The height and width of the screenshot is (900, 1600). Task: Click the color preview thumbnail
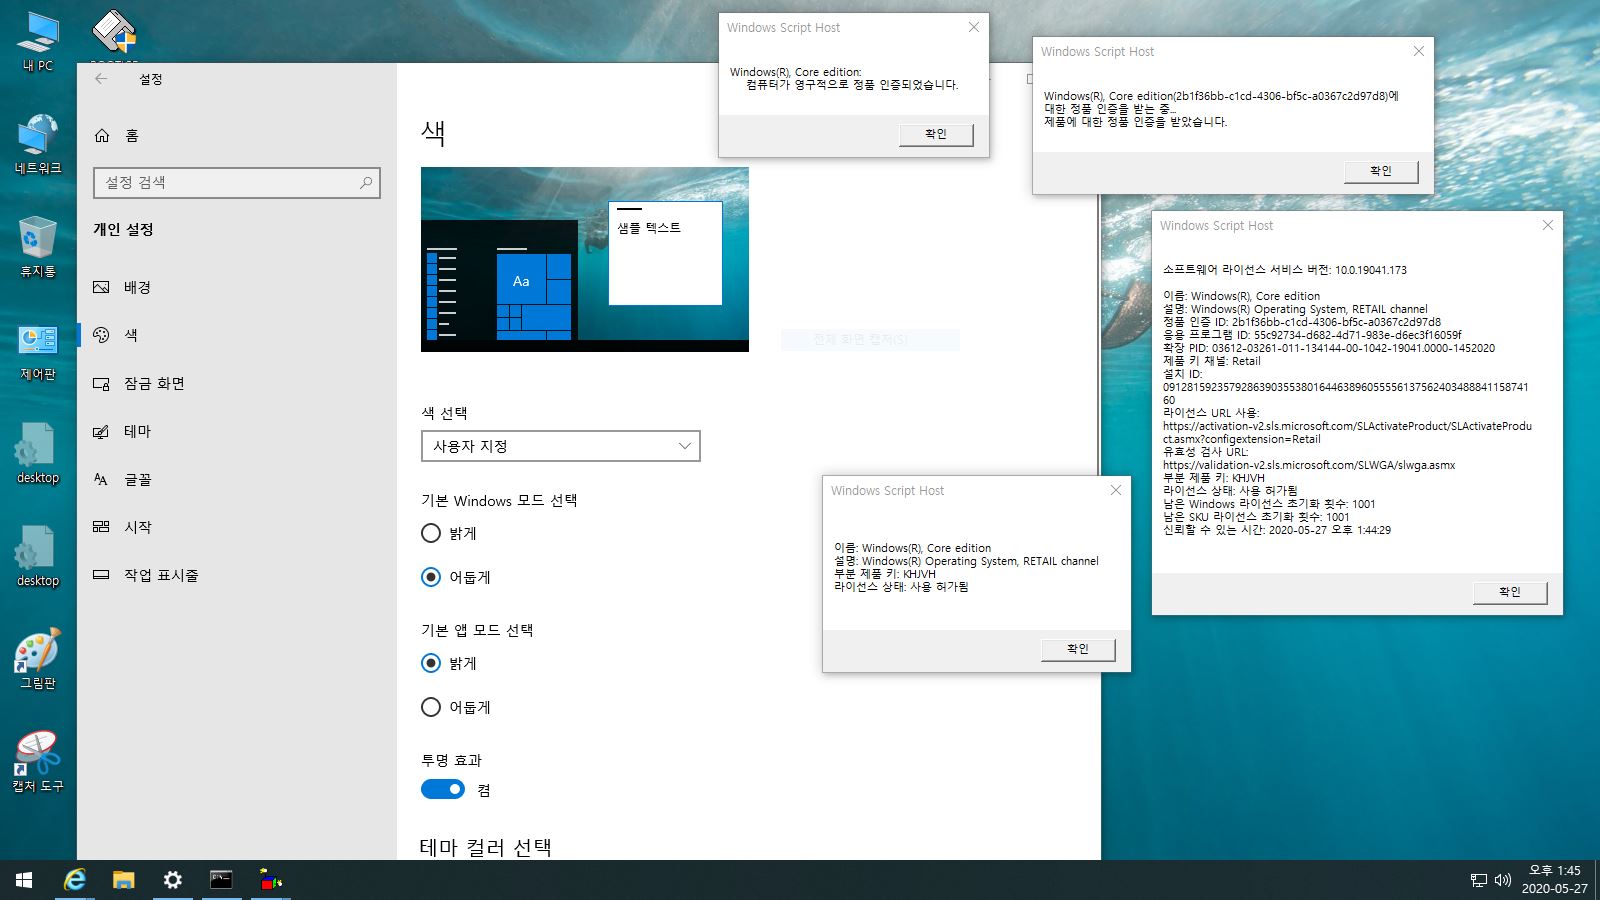pyautogui.click(x=584, y=259)
